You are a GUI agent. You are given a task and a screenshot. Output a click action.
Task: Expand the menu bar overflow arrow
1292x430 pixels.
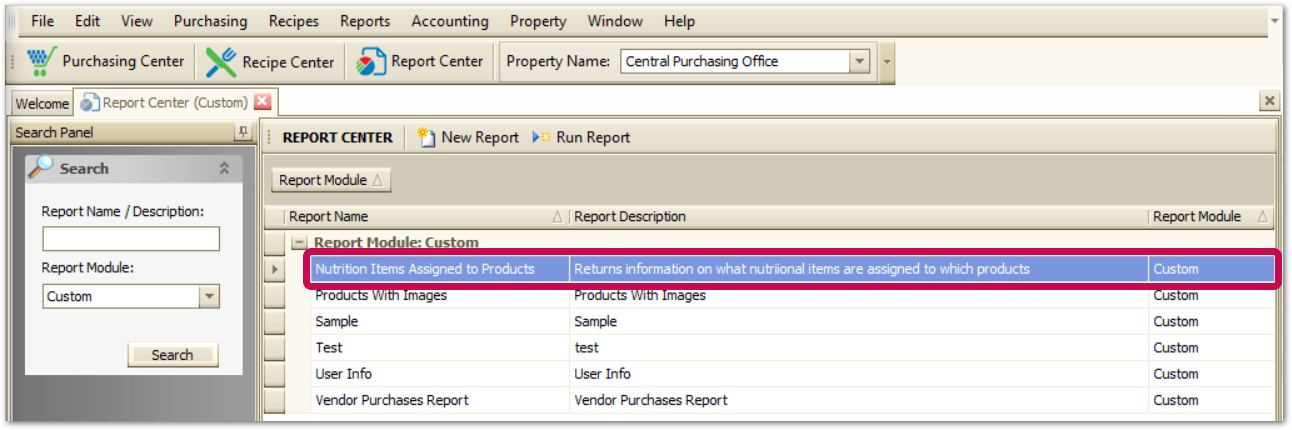pyautogui.click(x=1274, y=20)
